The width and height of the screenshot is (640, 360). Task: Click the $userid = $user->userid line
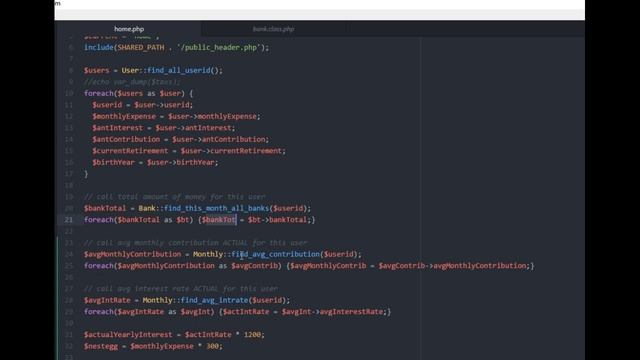click(142, 105)
